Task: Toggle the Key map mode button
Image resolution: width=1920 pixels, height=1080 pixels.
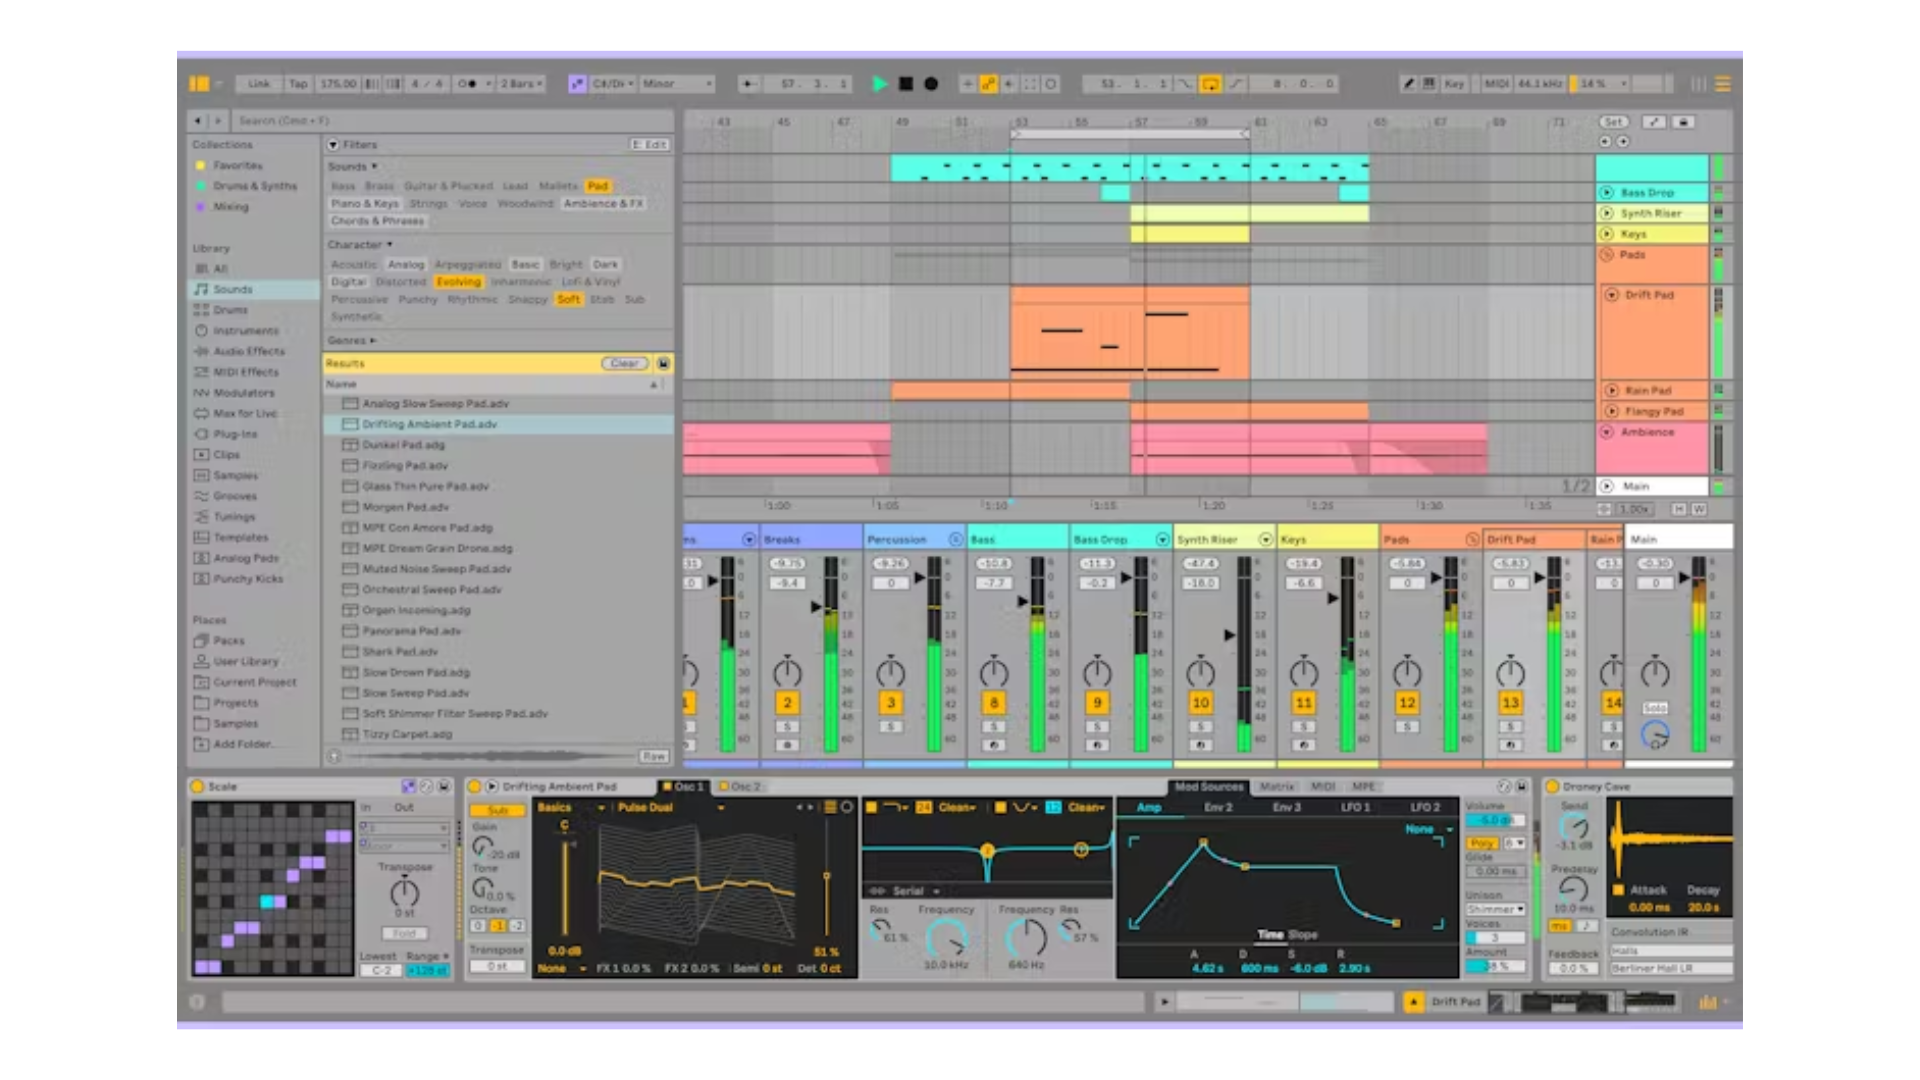Action: pyautogui.click(x=1454, y=84)
